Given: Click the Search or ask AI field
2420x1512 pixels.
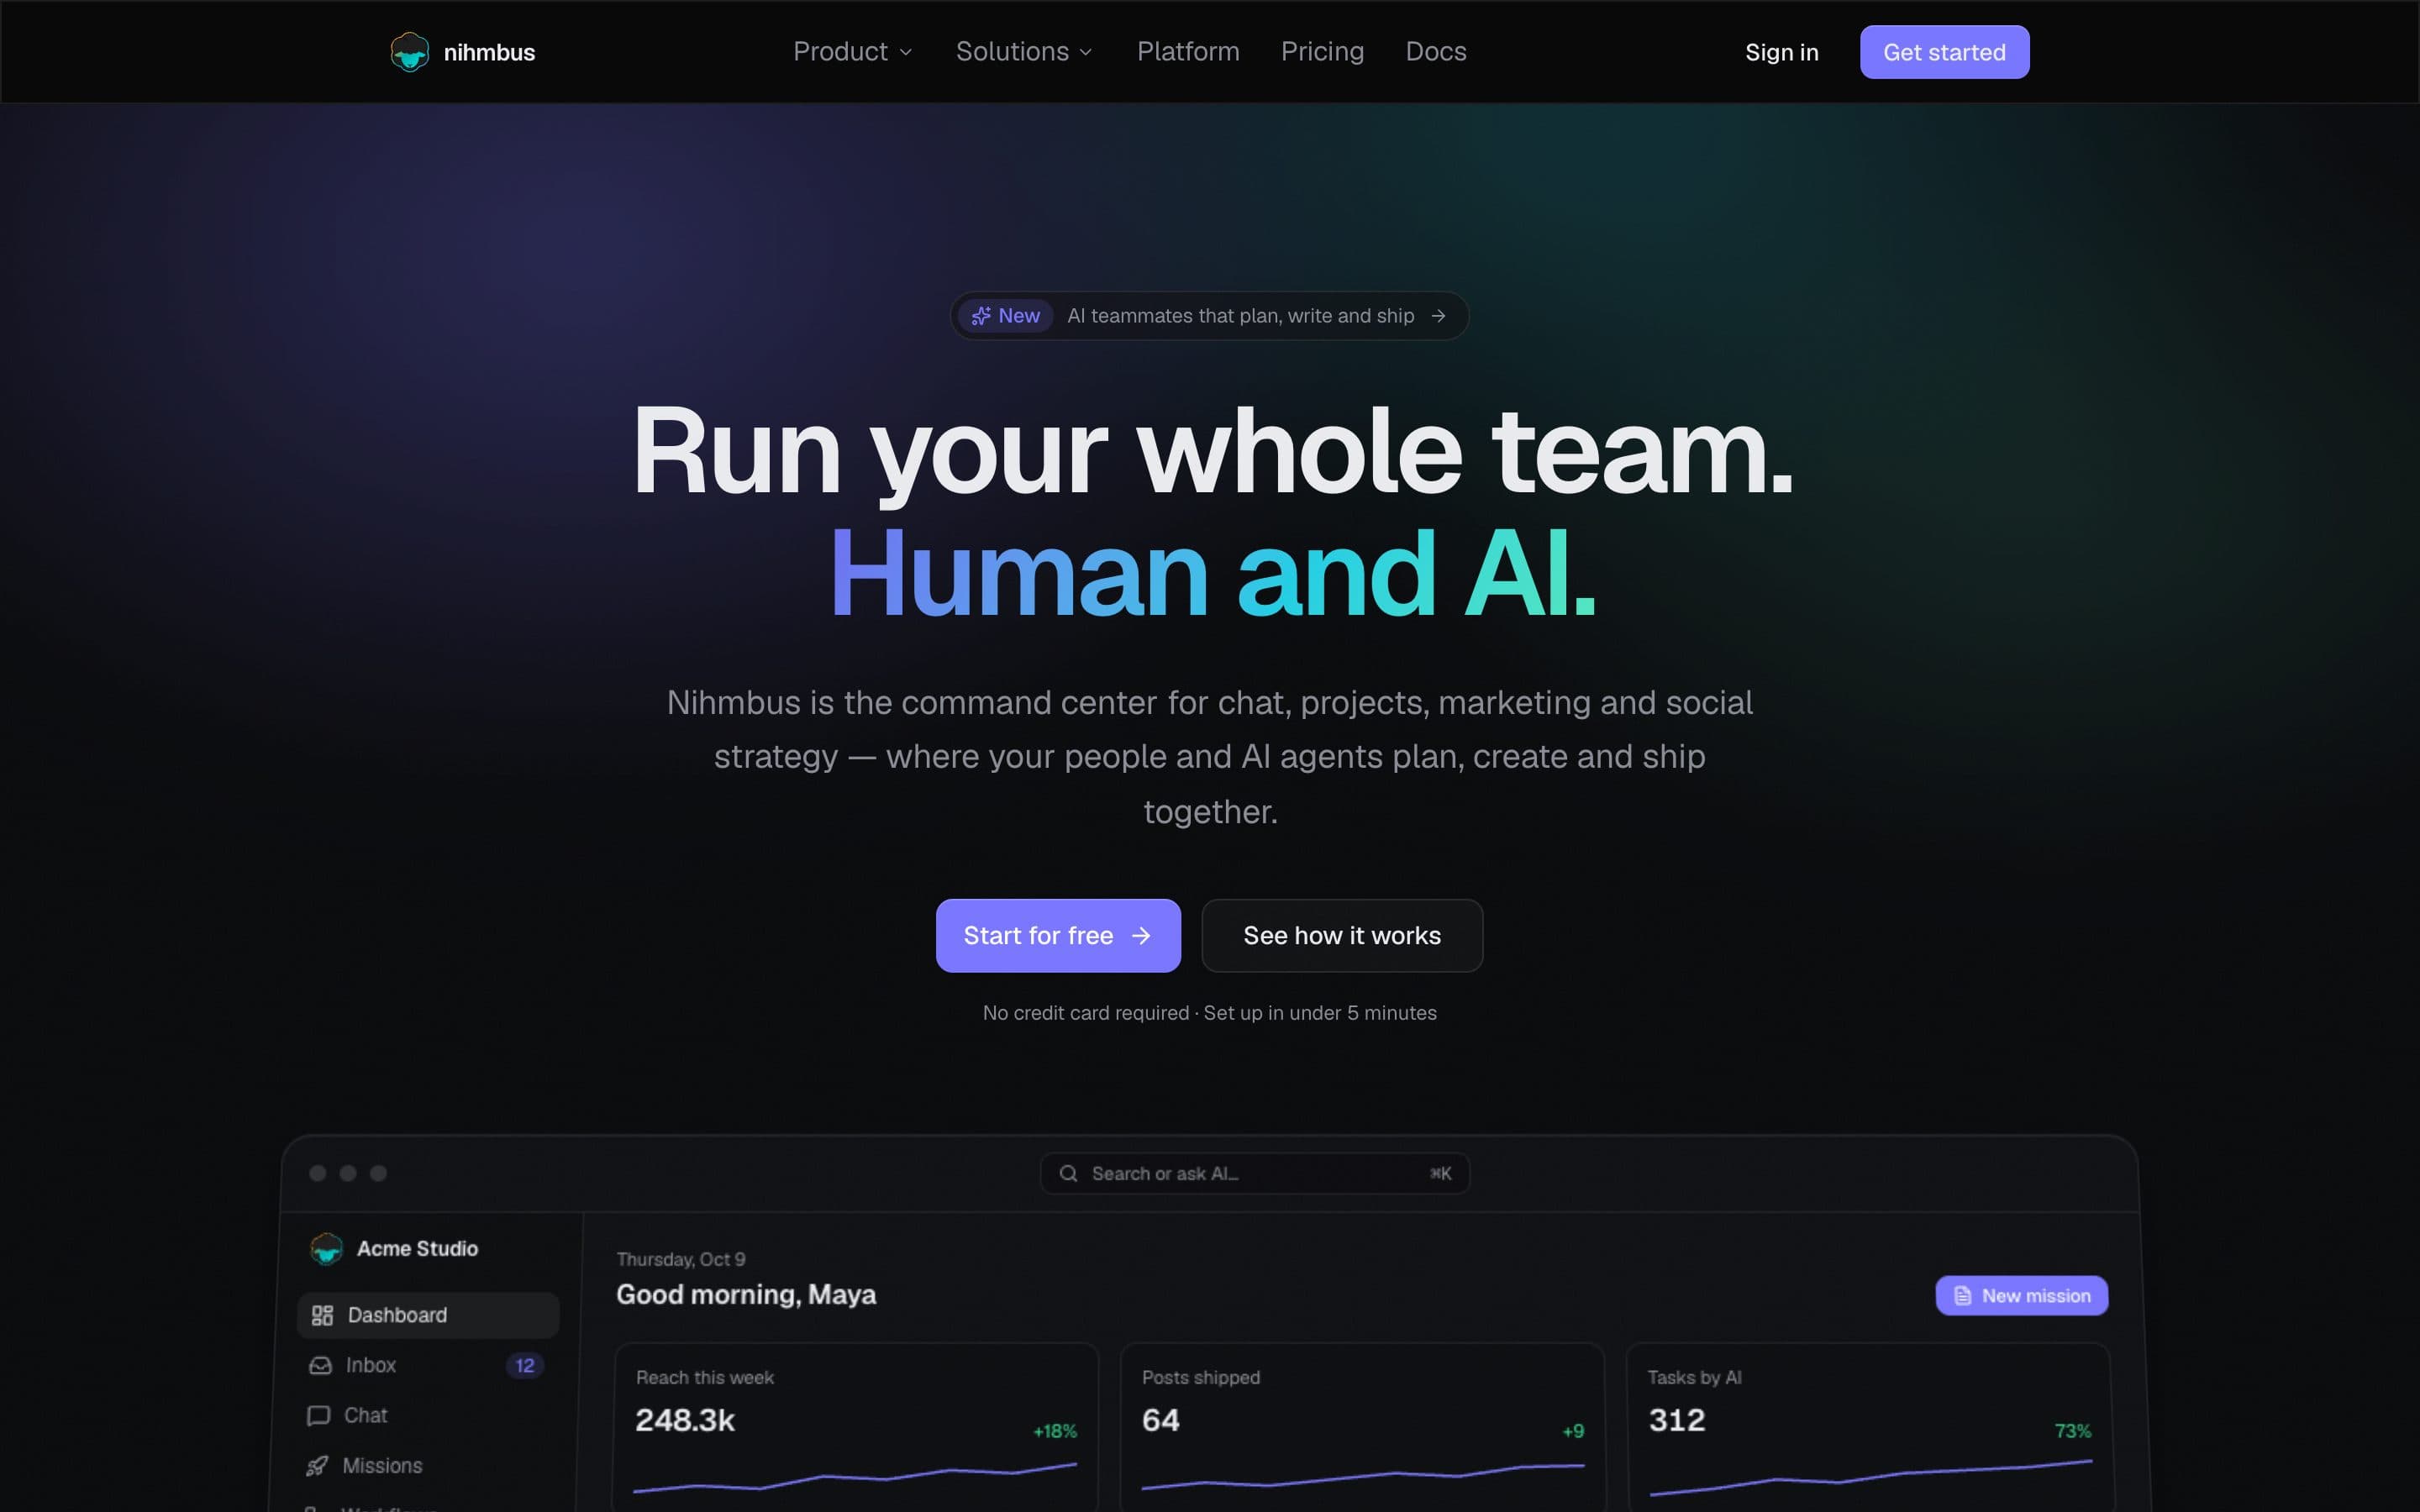Looking at the screenshot, I should click(1254, 1173).
